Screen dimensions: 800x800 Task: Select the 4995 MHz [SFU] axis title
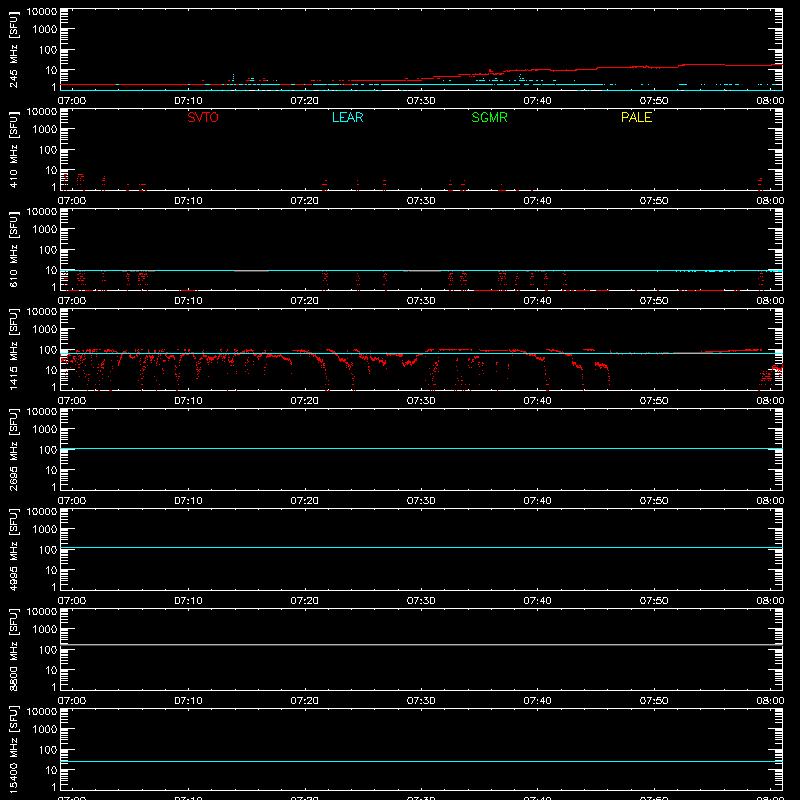tap(13, 549)
